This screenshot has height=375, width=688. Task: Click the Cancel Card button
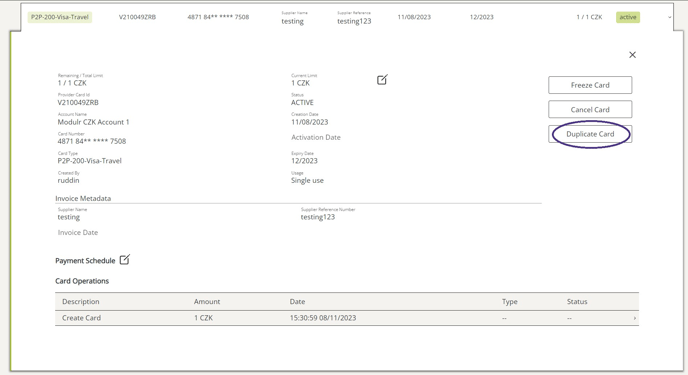click(x=590, y=110)
